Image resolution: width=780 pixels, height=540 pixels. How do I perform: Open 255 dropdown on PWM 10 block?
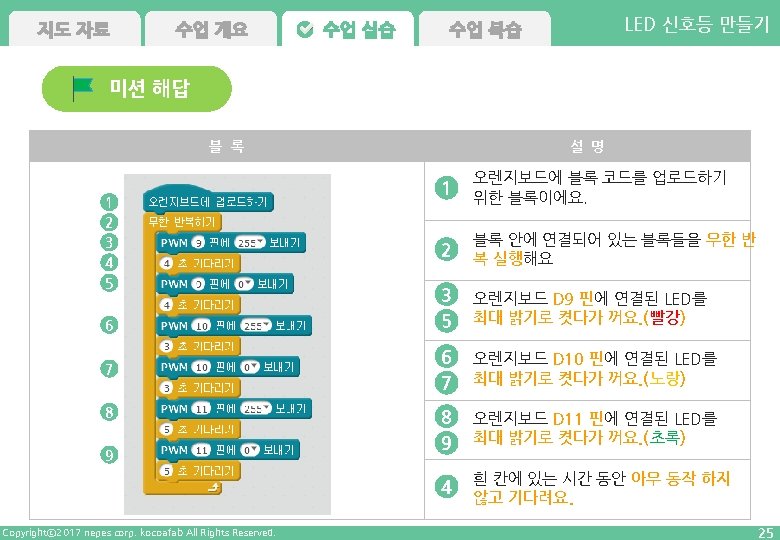pos(258,325)
